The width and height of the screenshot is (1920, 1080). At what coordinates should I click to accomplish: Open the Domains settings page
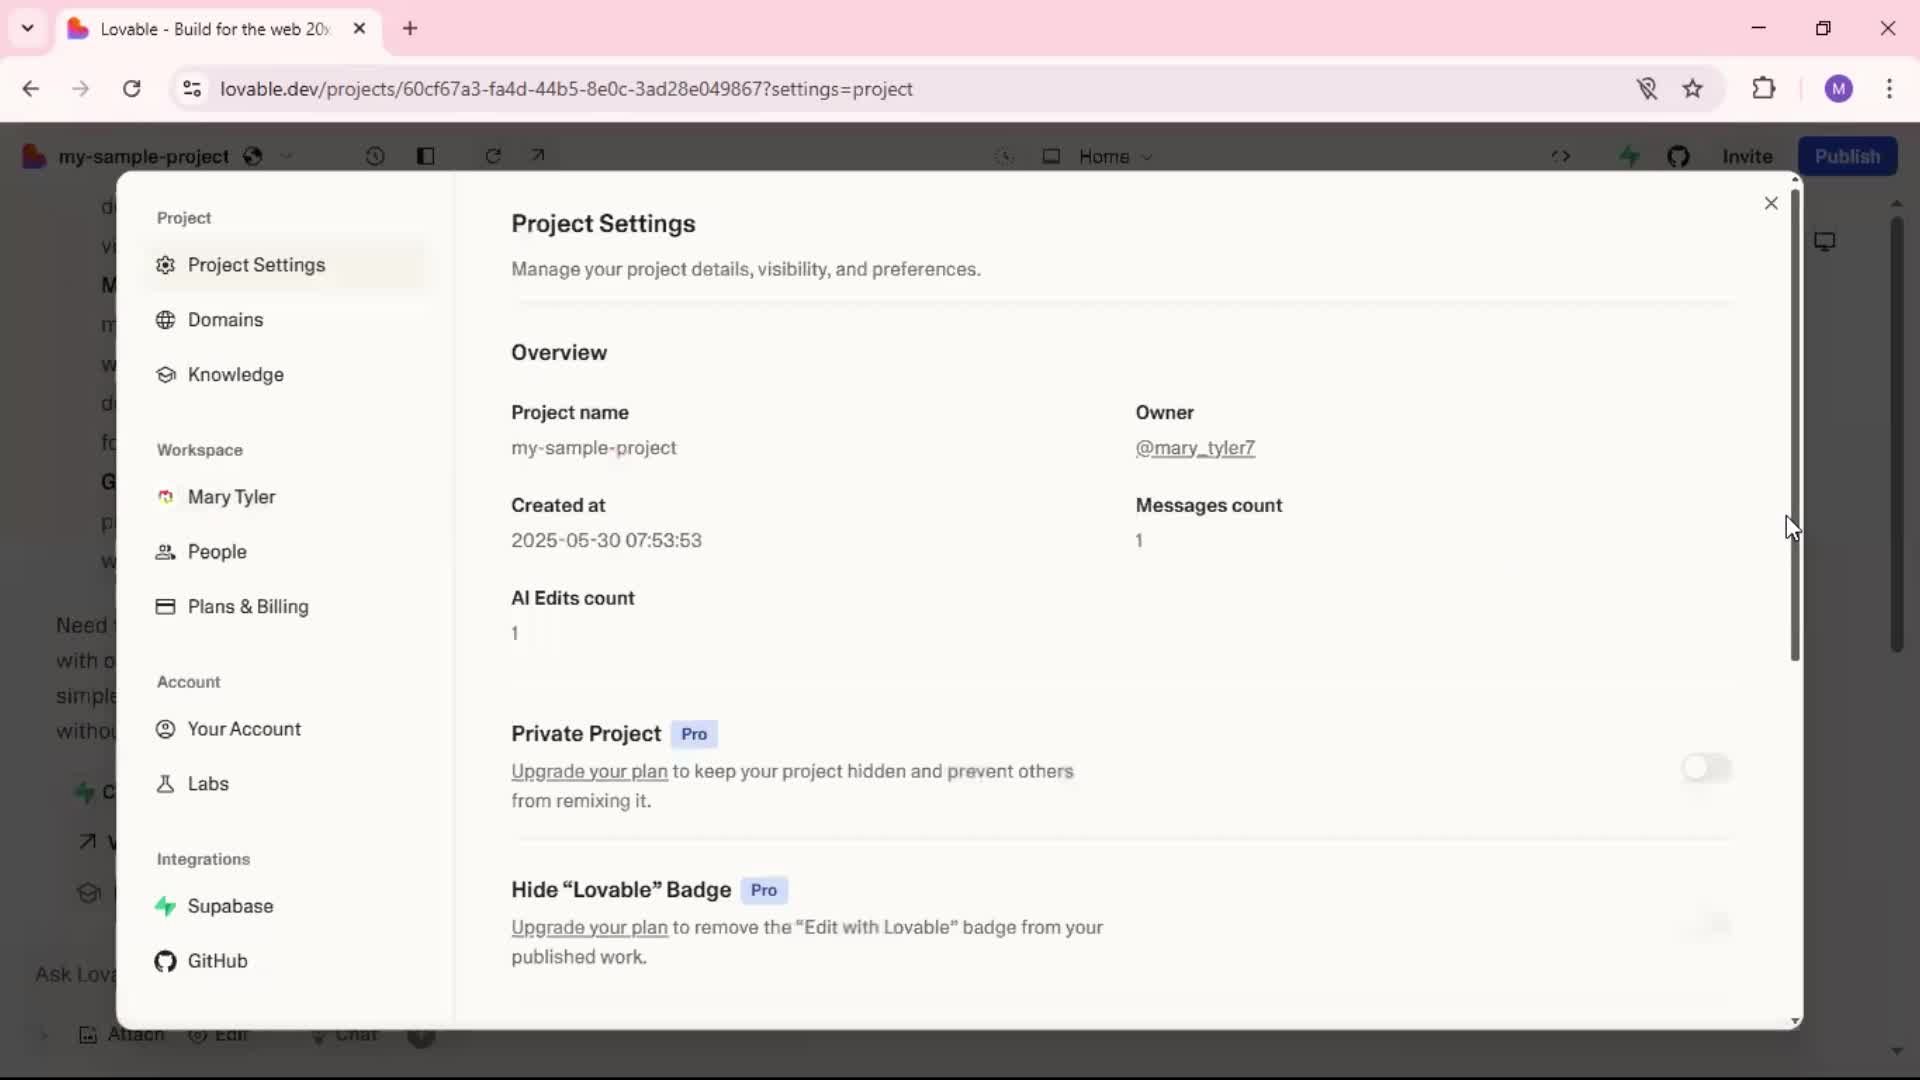(x=225, y=320)
